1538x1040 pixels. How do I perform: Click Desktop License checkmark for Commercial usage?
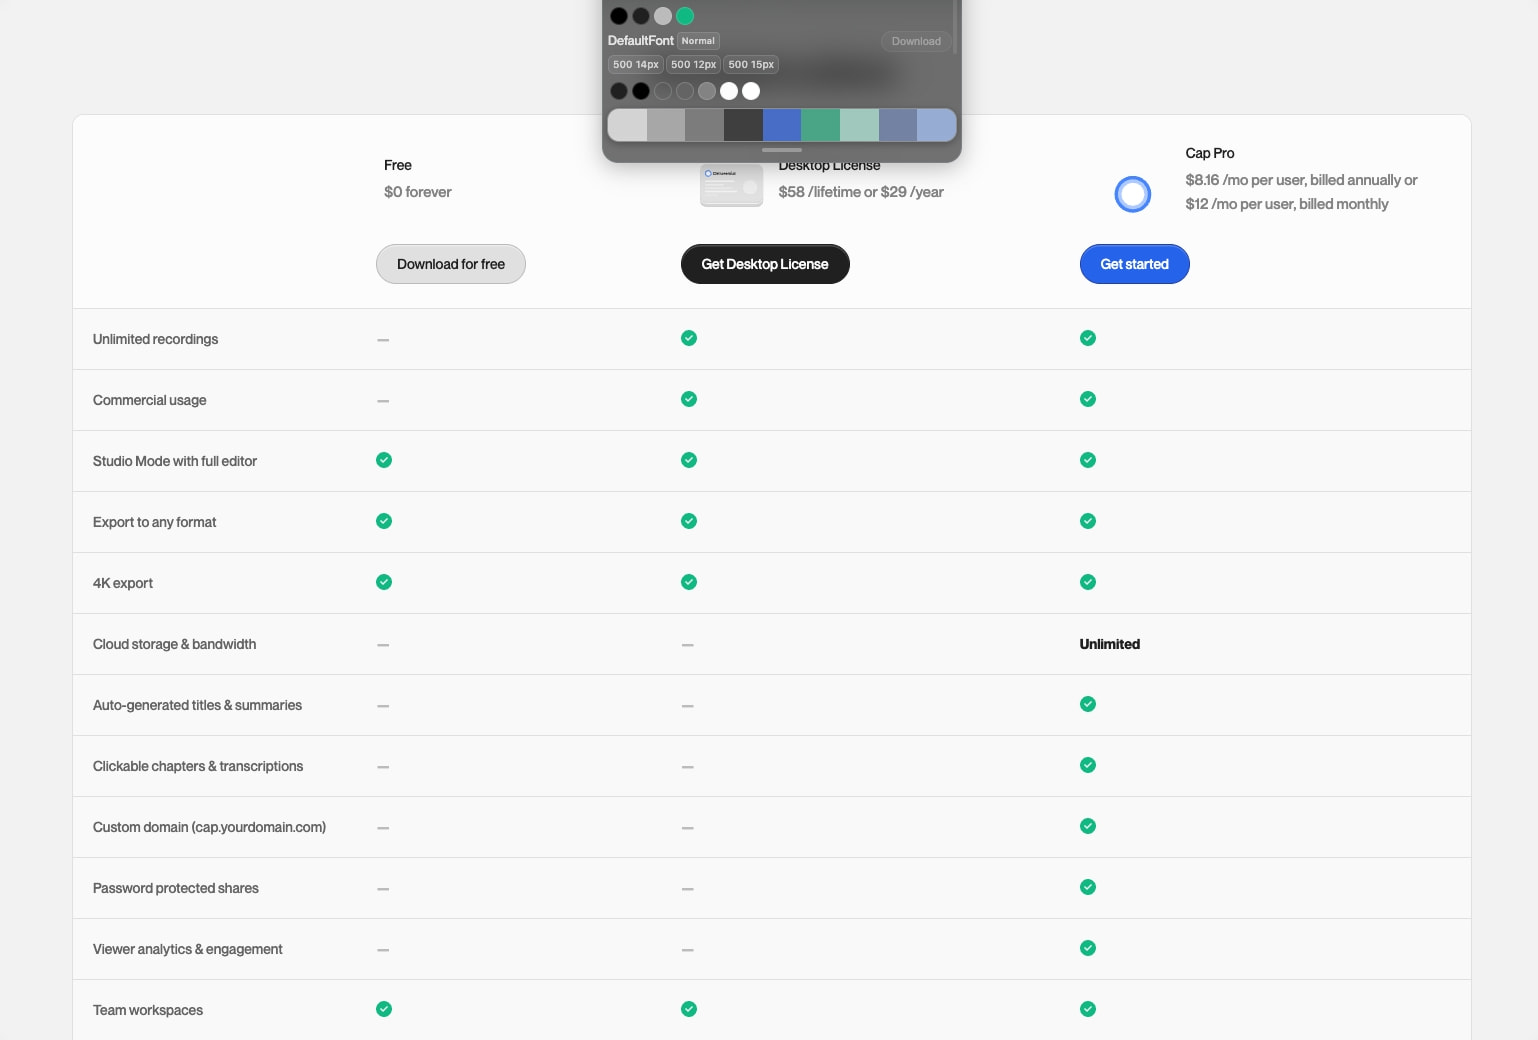click(x=689, y=399)
